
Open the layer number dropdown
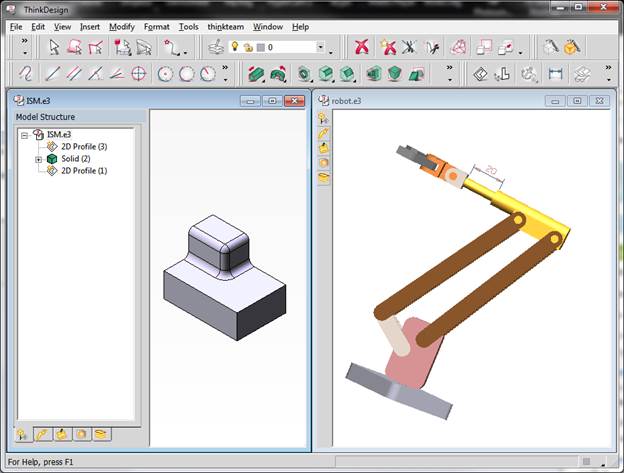(321, 47)
